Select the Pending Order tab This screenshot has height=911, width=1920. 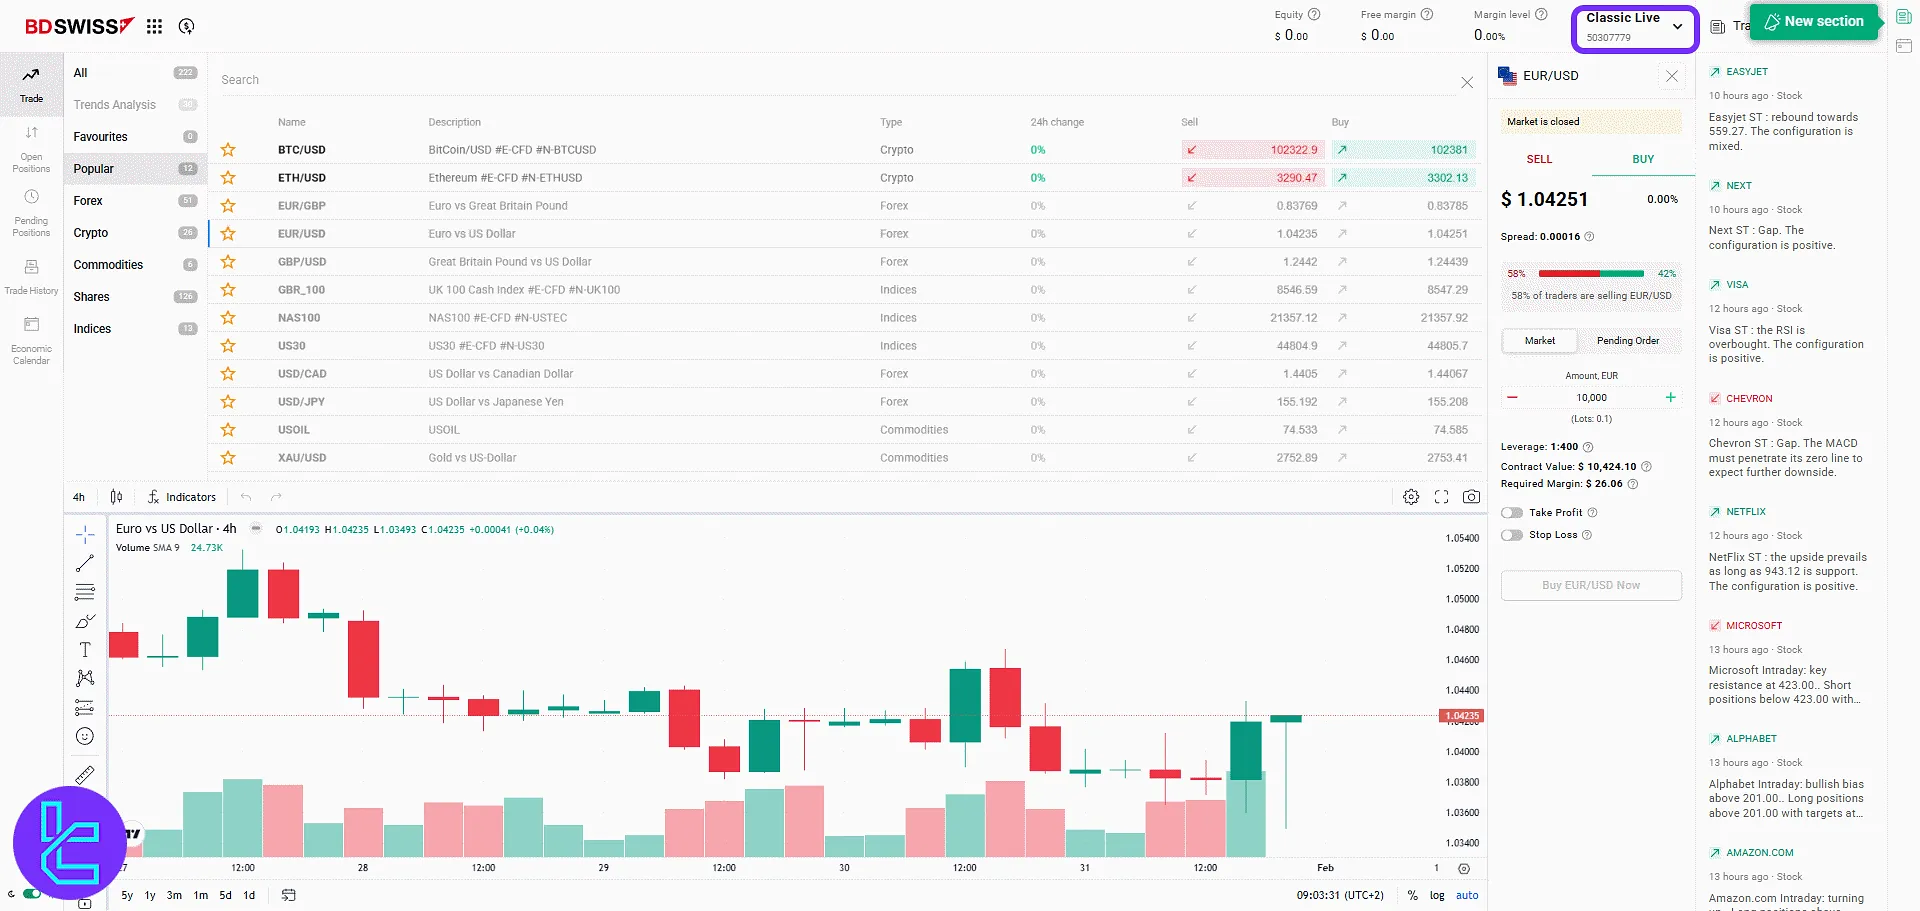(1628, 341)
